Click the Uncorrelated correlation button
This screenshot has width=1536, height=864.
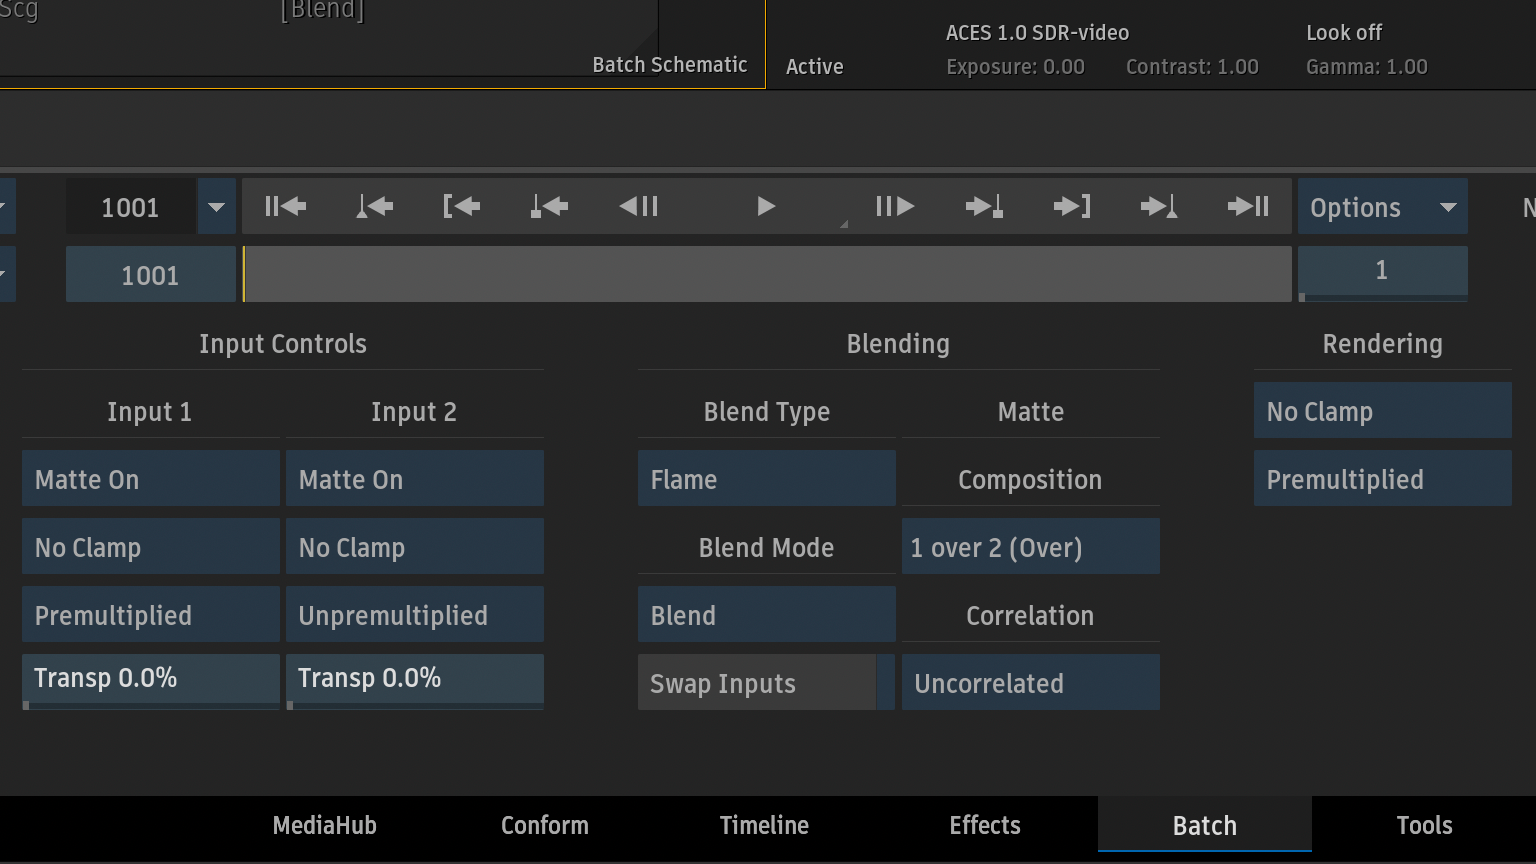(x=1031, y=682)
